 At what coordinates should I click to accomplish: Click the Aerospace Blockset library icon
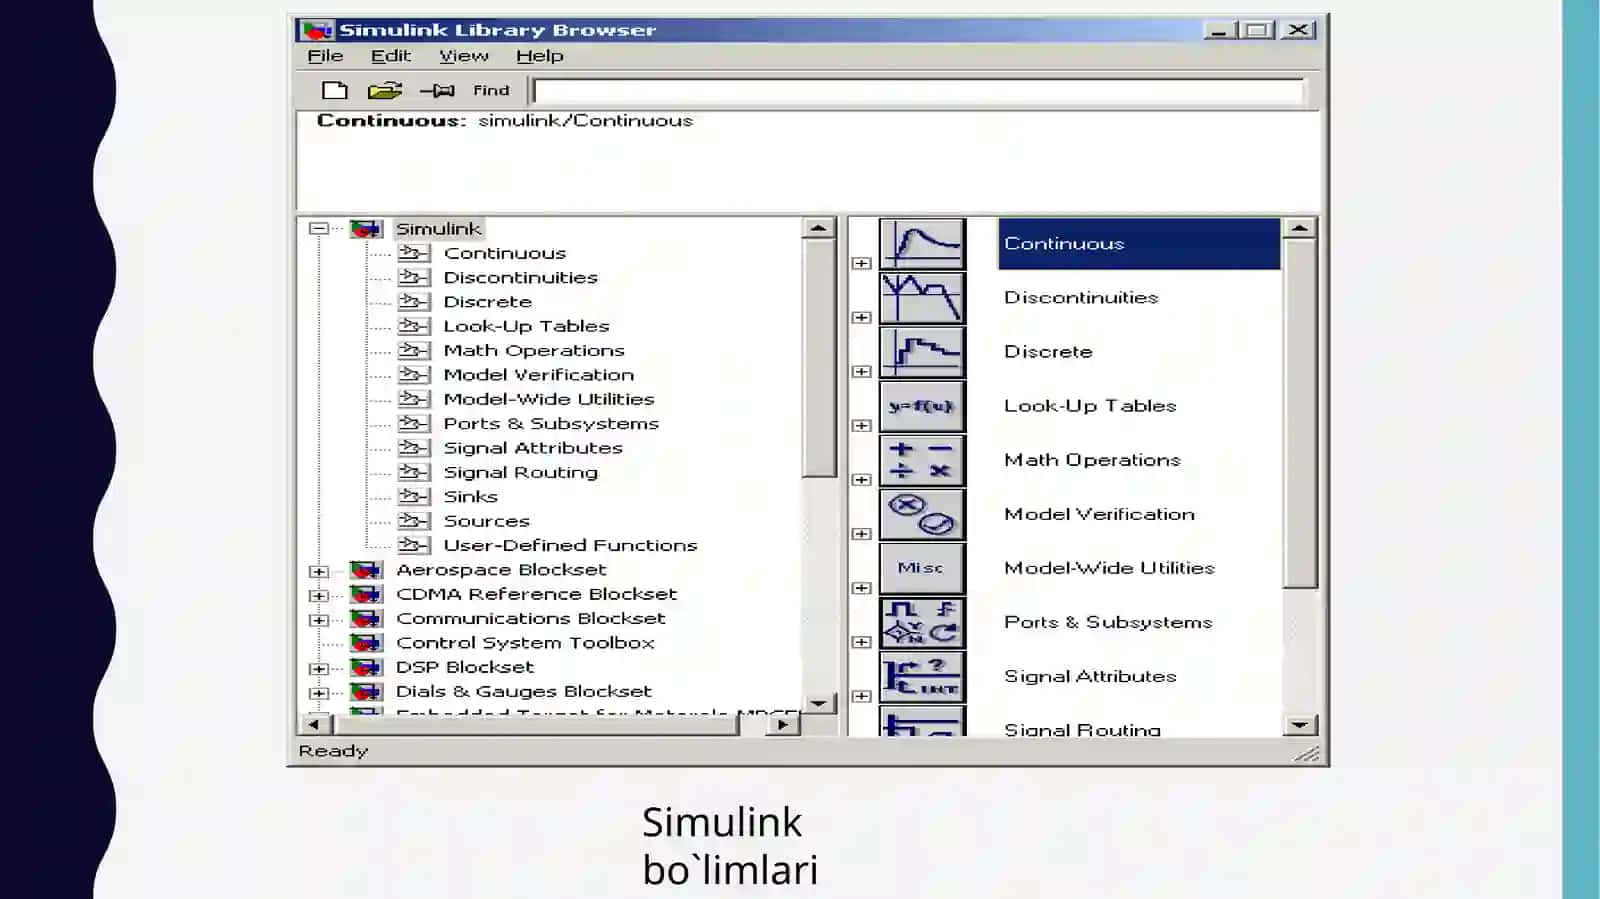click(366, 570)
